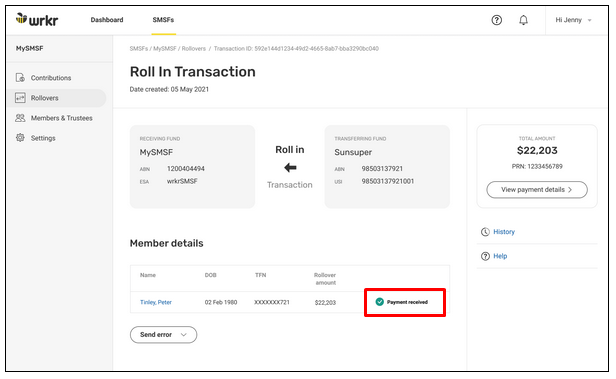616x379 pixels.
Task: Open the Send error dropdown
Action: 163,335
